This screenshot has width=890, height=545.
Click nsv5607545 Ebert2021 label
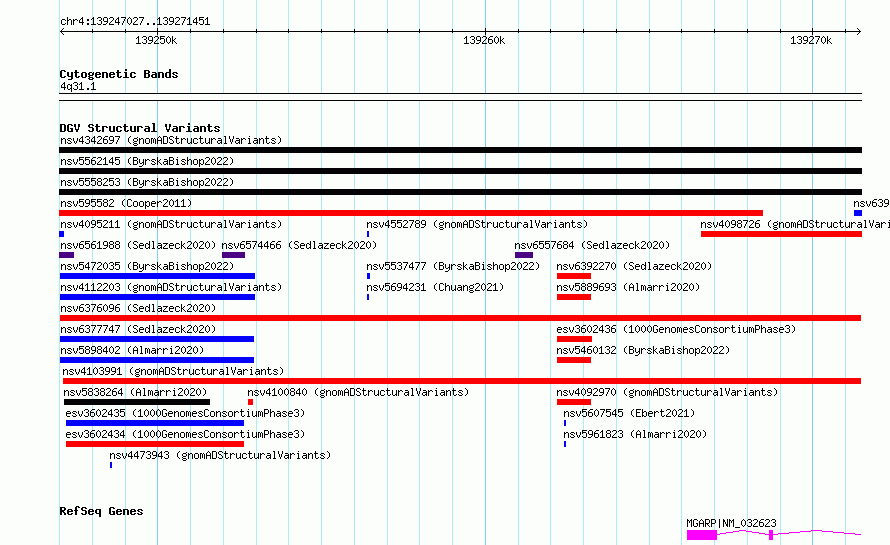[x=629, y=413]
